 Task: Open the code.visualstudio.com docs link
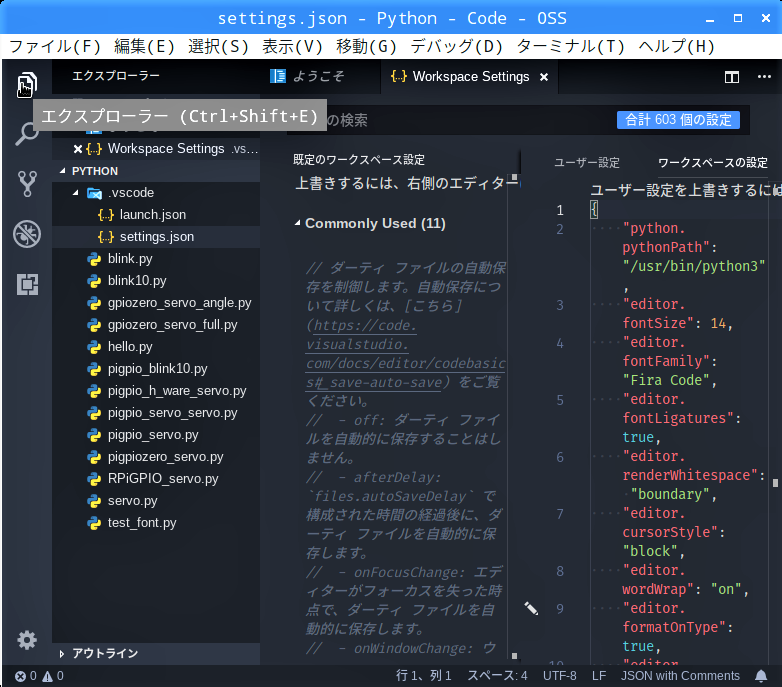pos(405,354)
